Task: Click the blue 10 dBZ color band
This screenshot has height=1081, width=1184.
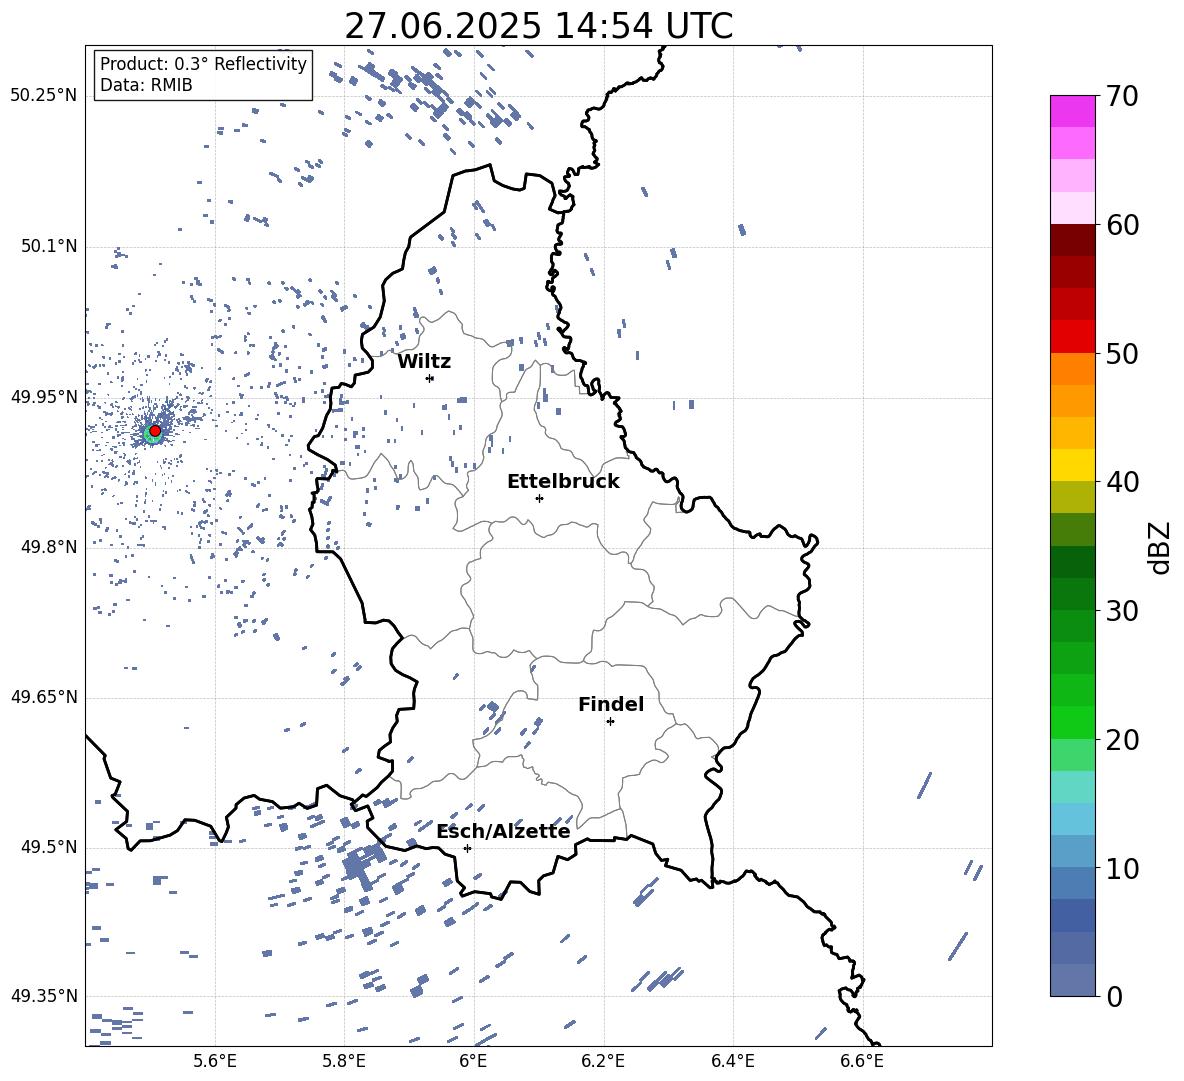Action: [x=1073, y=851]
